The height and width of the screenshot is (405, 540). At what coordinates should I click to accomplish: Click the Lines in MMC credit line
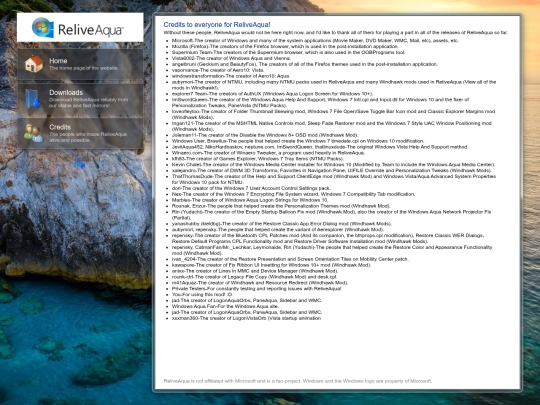[x=255, y=271]
